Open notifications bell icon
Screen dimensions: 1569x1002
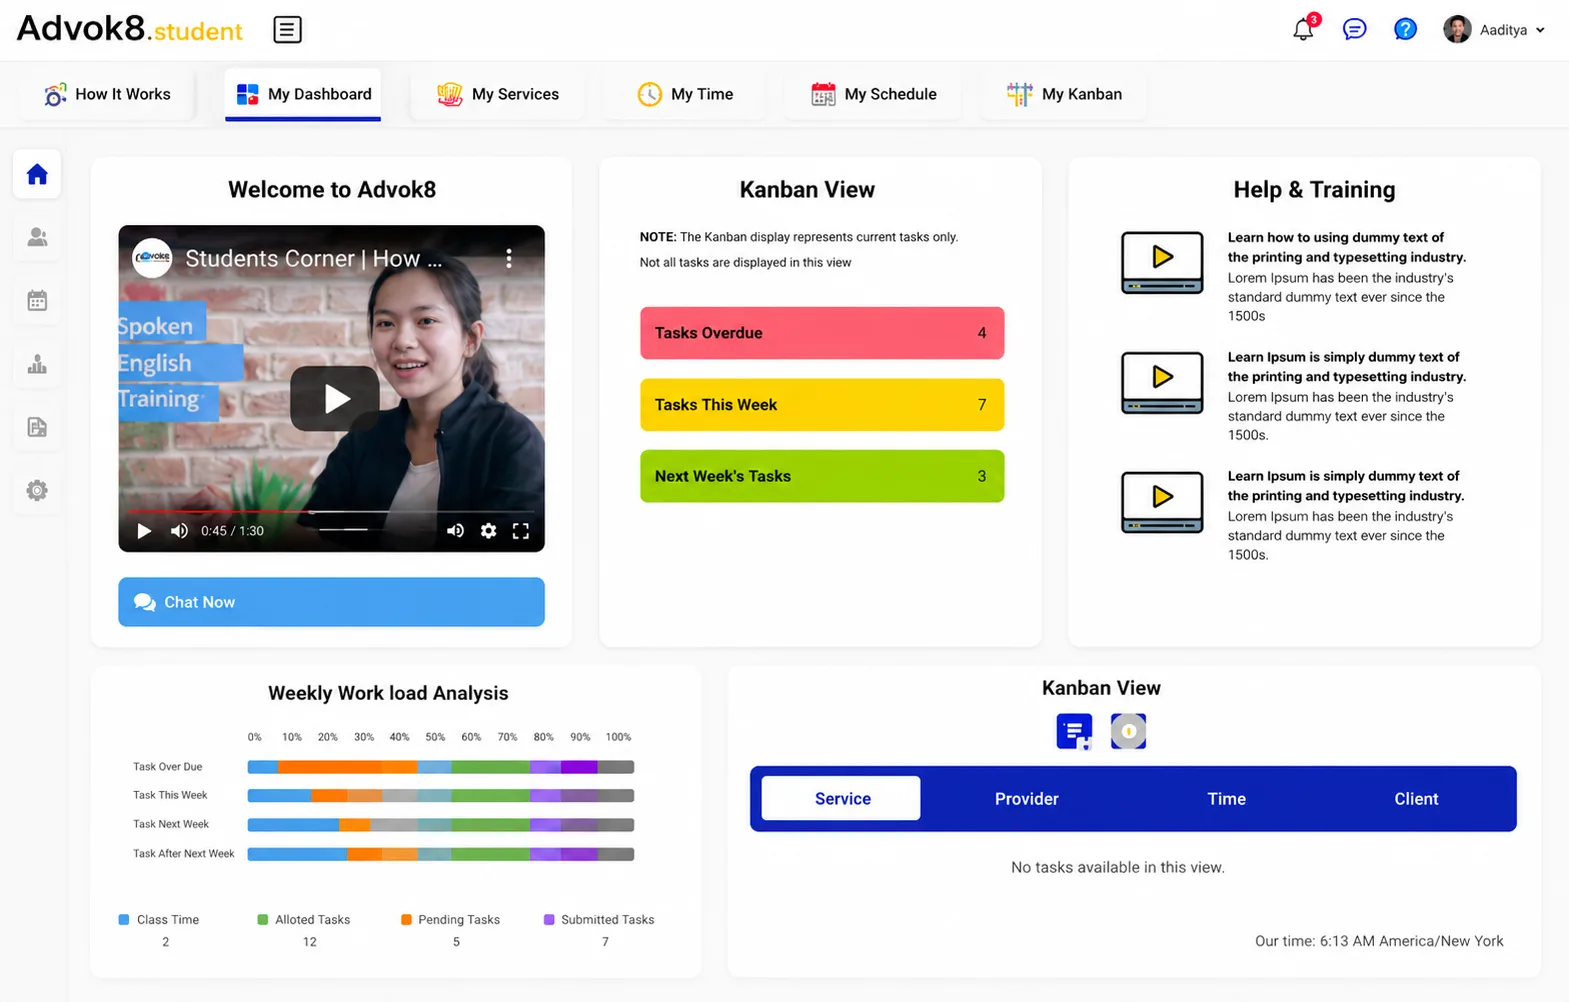(x=1303, y=29)
